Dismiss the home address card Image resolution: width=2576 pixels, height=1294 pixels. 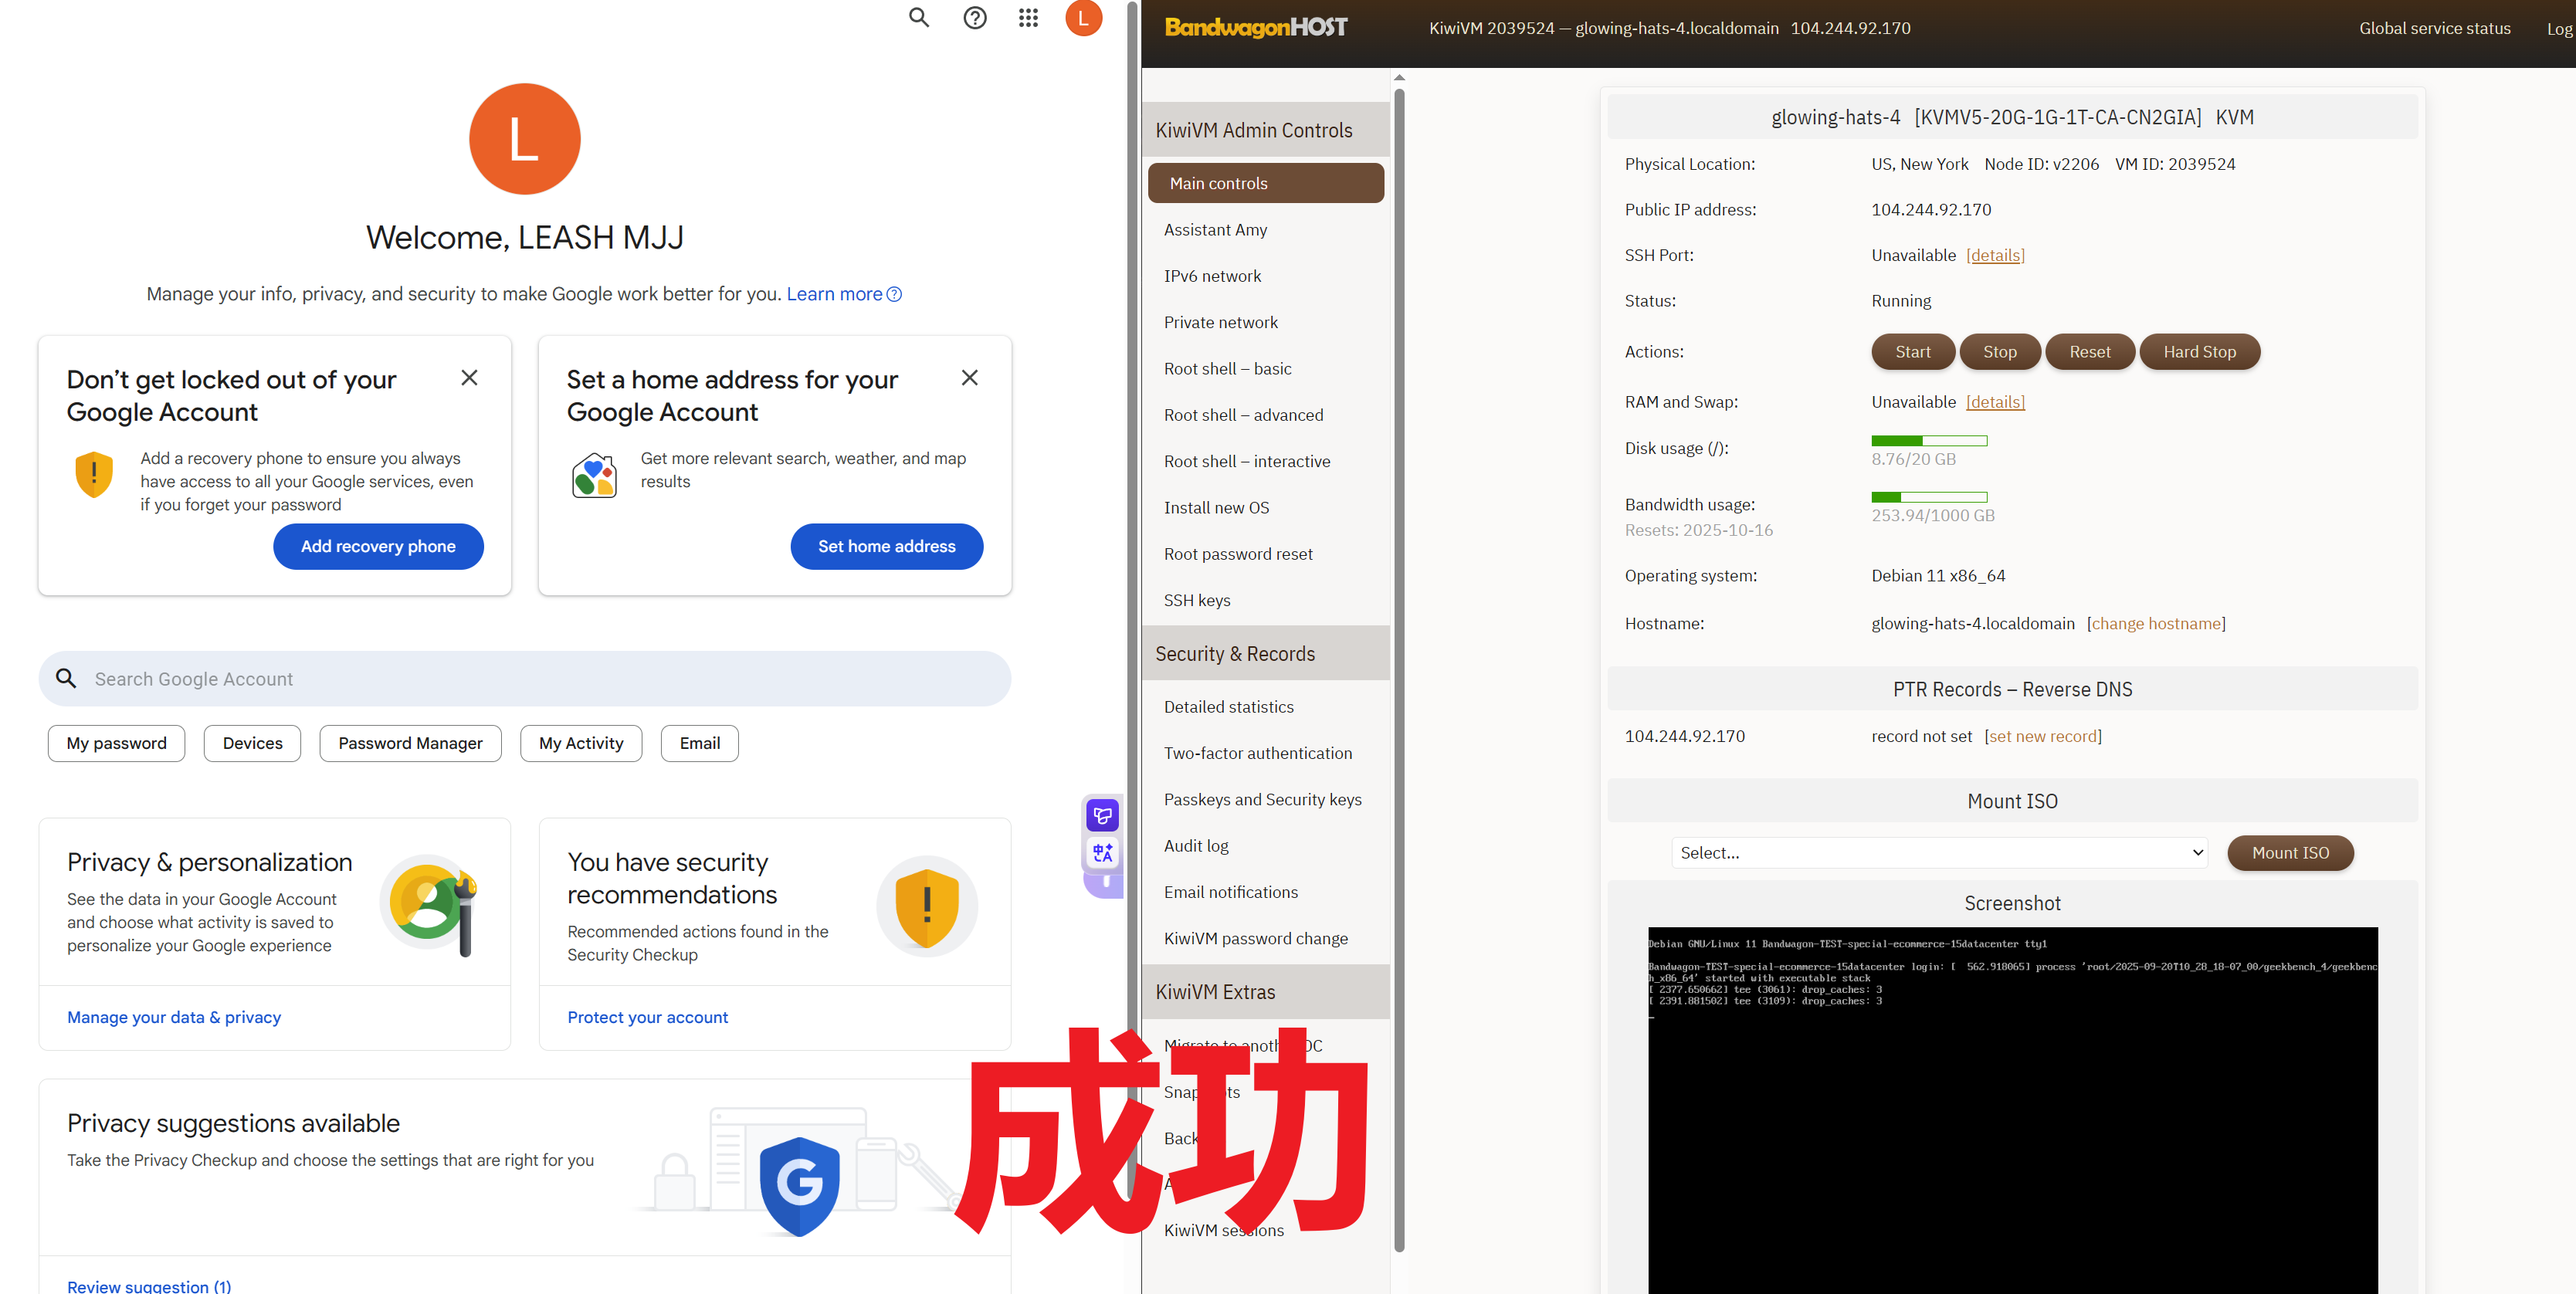coord(969,378)
